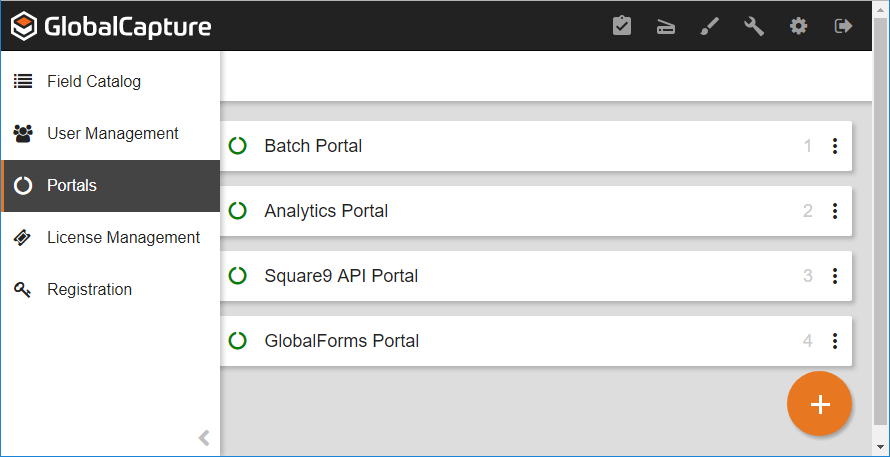Viewport: 890px width, 457px height.
Task: Open the Analytics Portal three-dot menu
Action: click(834, 211)
